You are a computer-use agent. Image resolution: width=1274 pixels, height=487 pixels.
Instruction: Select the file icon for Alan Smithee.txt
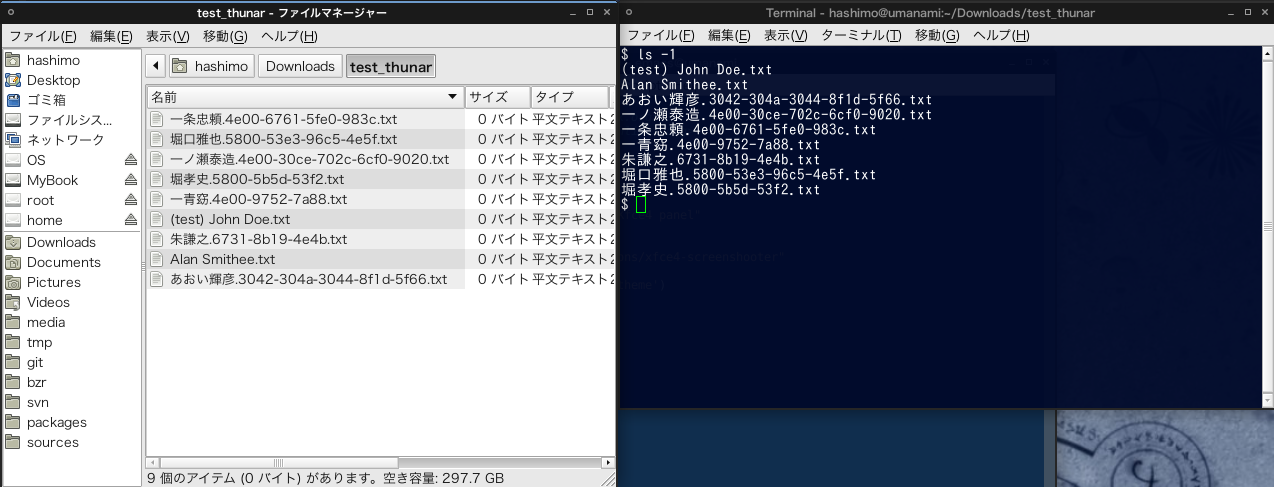[157, 259]
